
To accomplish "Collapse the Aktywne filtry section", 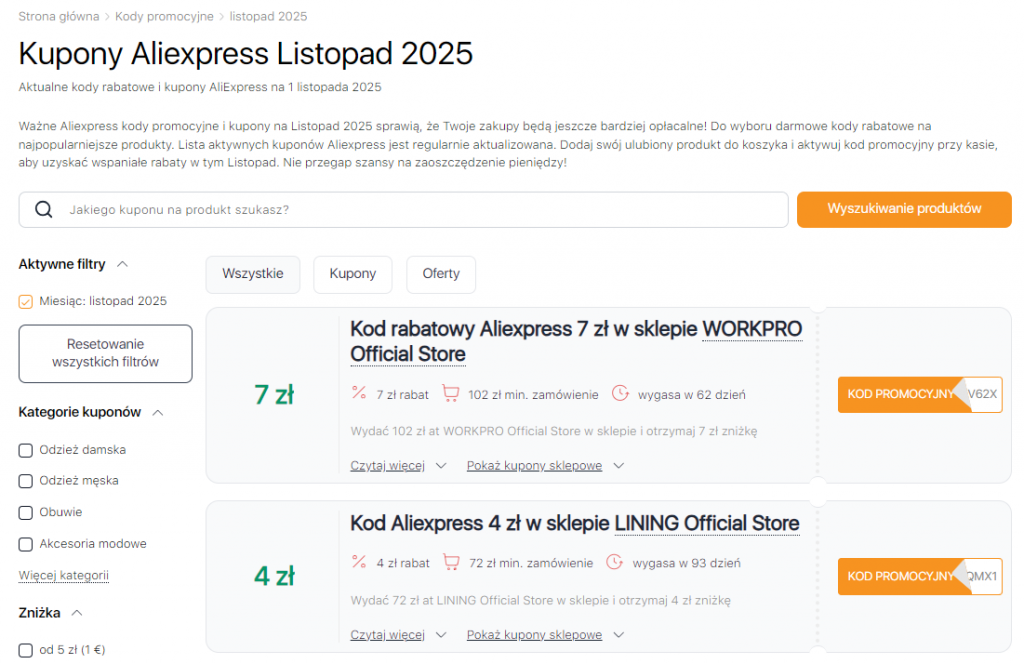I will [123, 264].
